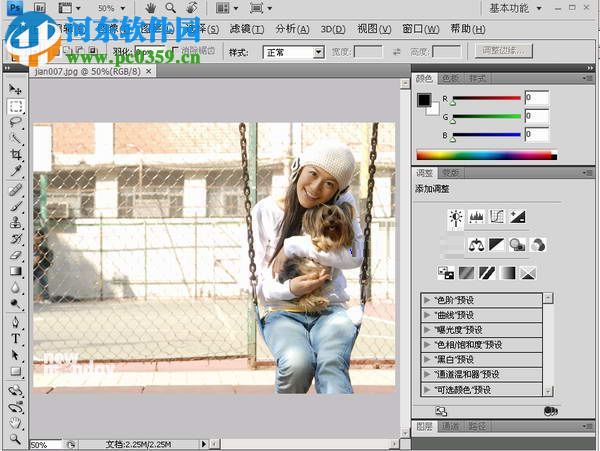Select the Gradient tool
This screenshot has width=600, height=451.
point(15,271)
